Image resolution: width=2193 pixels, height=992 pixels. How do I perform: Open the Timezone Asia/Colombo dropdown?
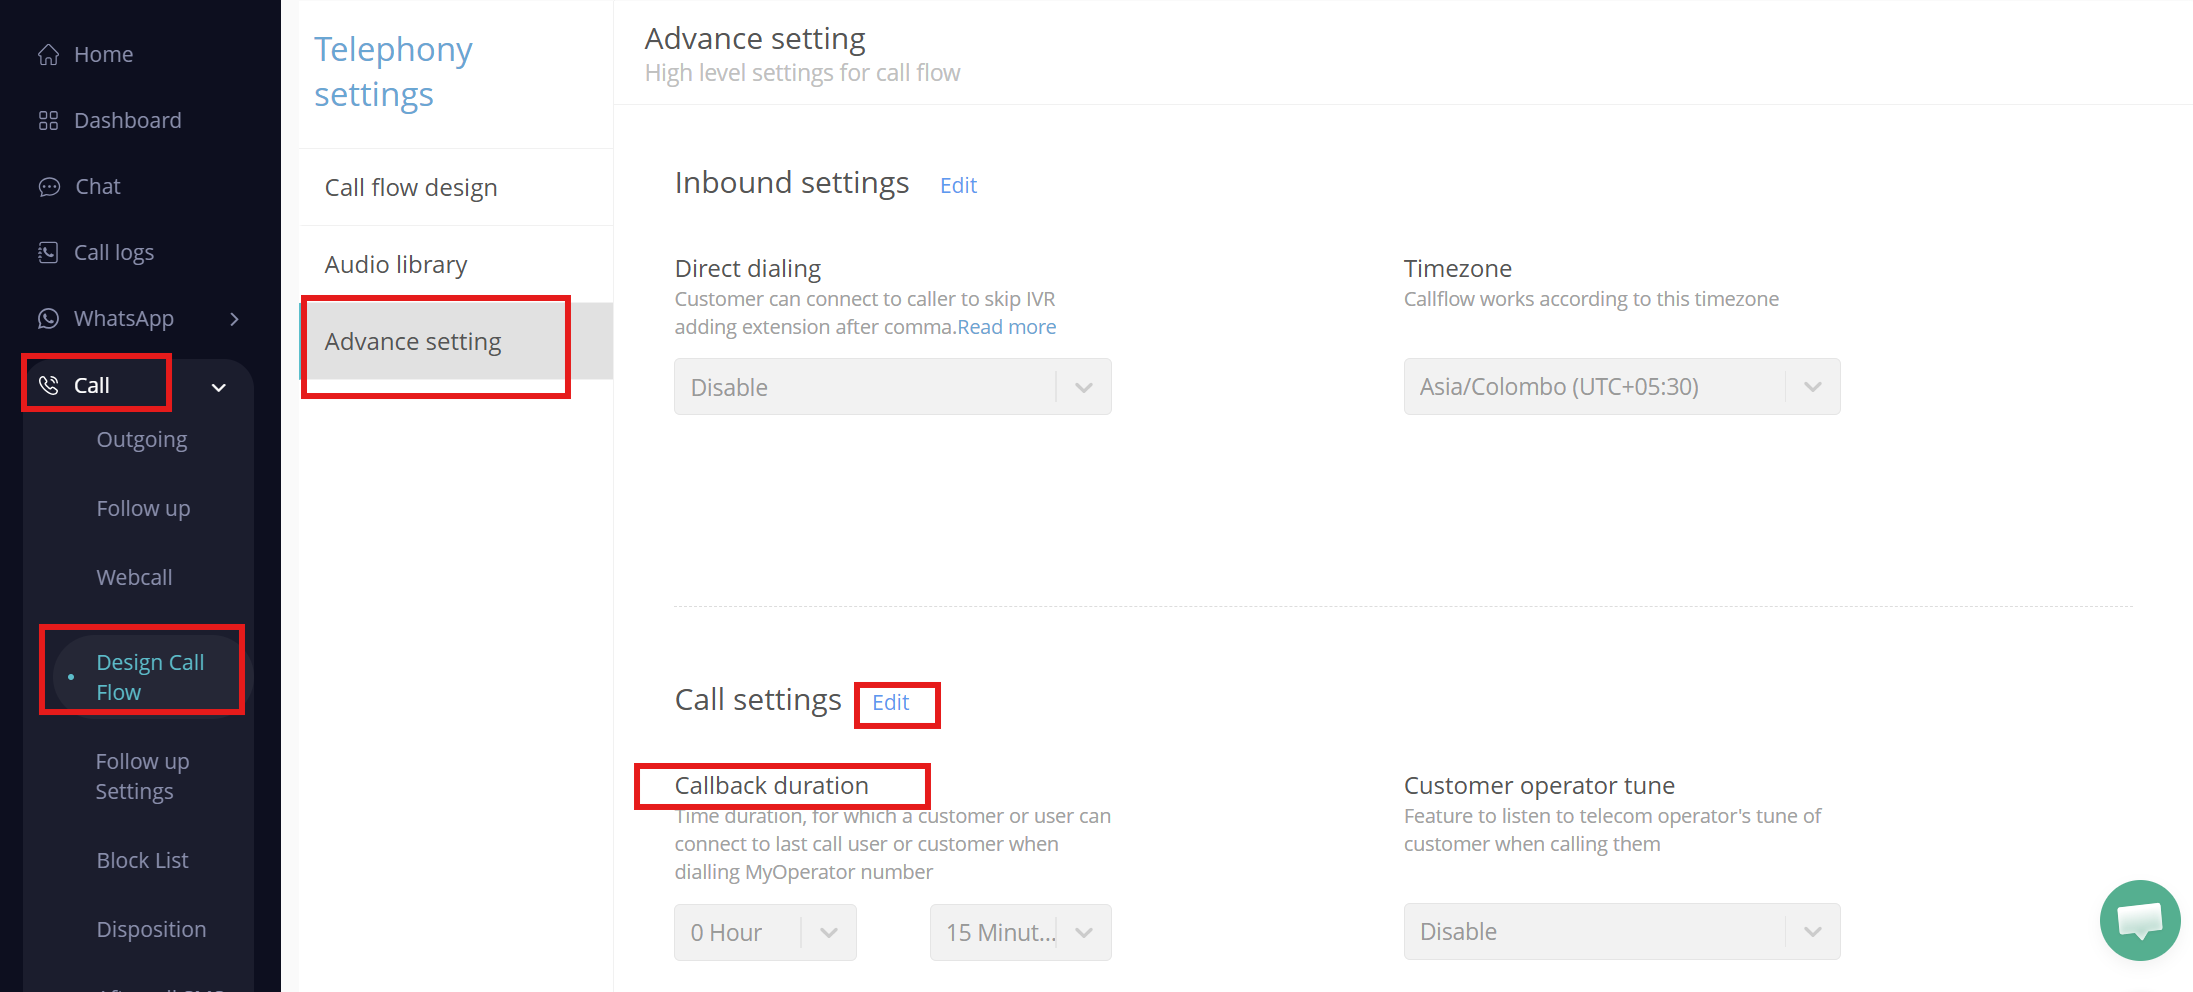point(1621,387)
